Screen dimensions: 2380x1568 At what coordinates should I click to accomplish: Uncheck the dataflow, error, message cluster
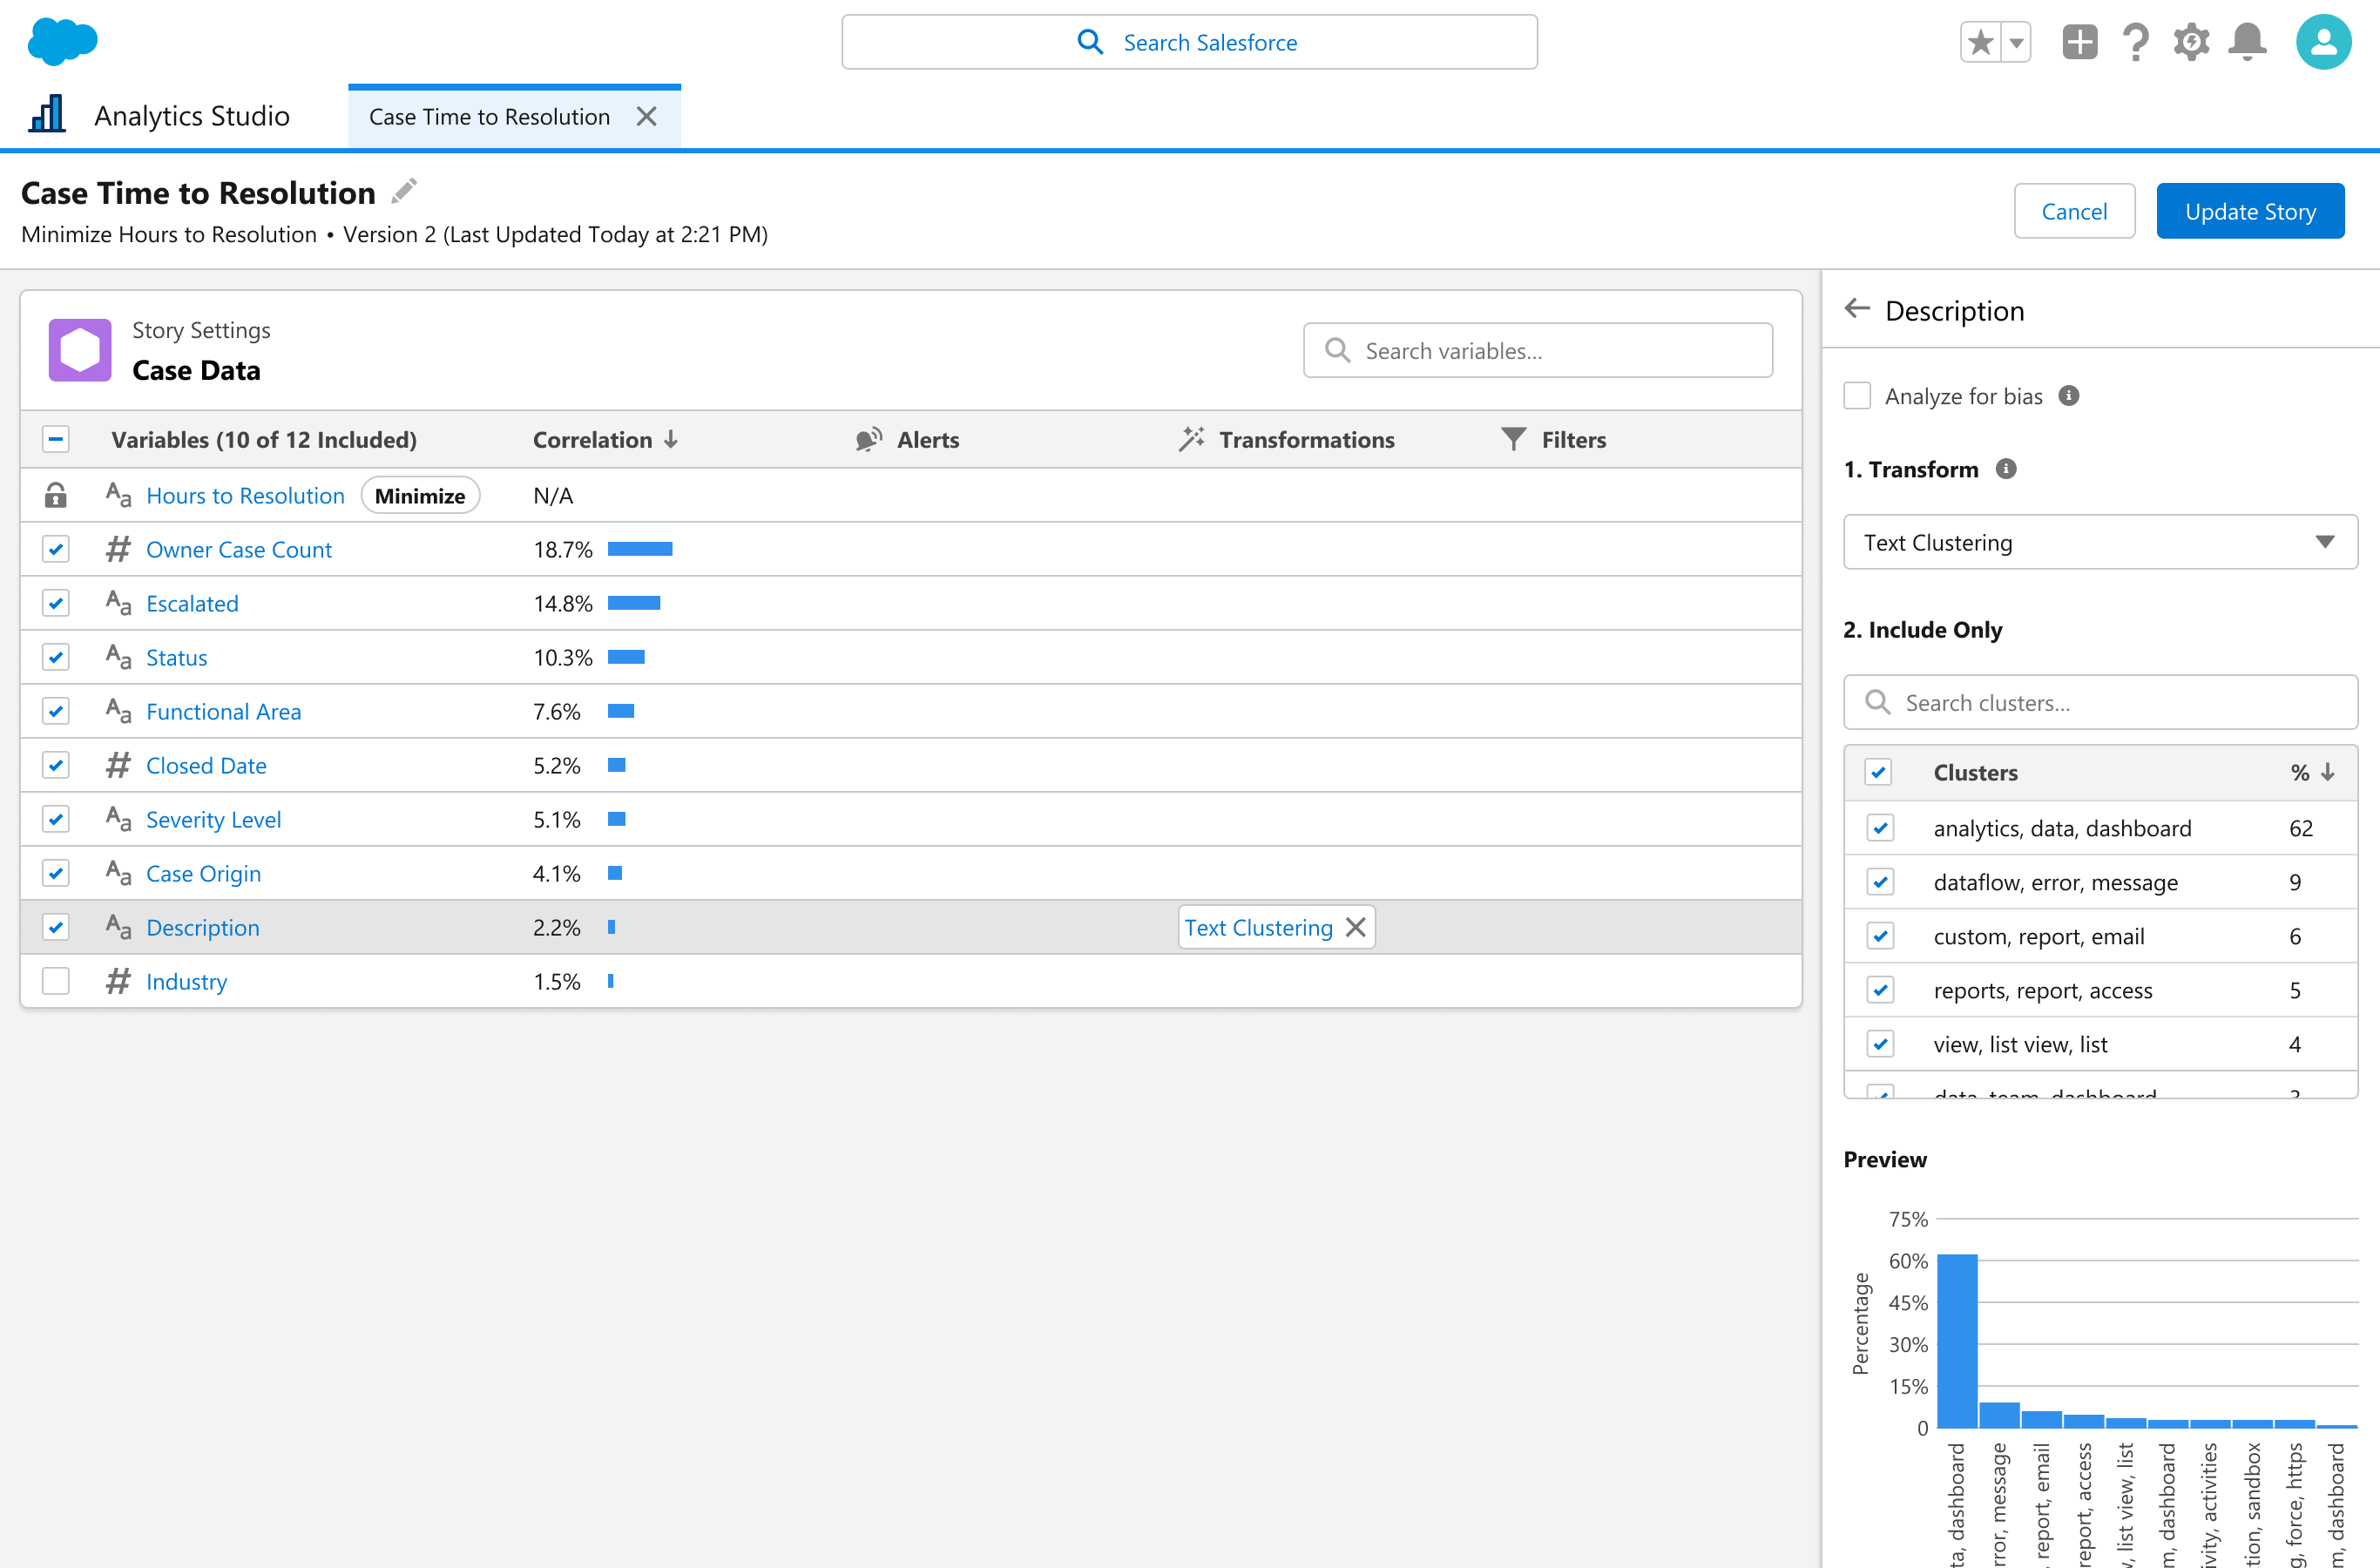pyautogui.click(x=1880, y=882)
